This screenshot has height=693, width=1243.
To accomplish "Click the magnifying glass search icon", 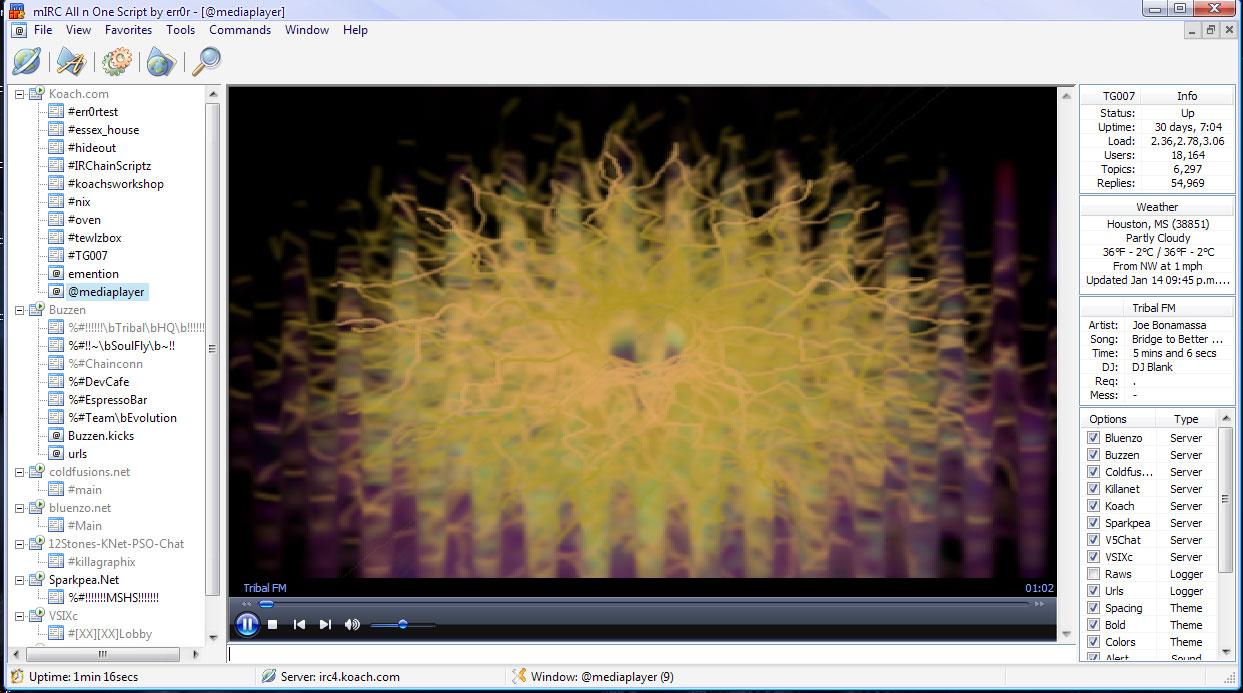I will 206,62.
